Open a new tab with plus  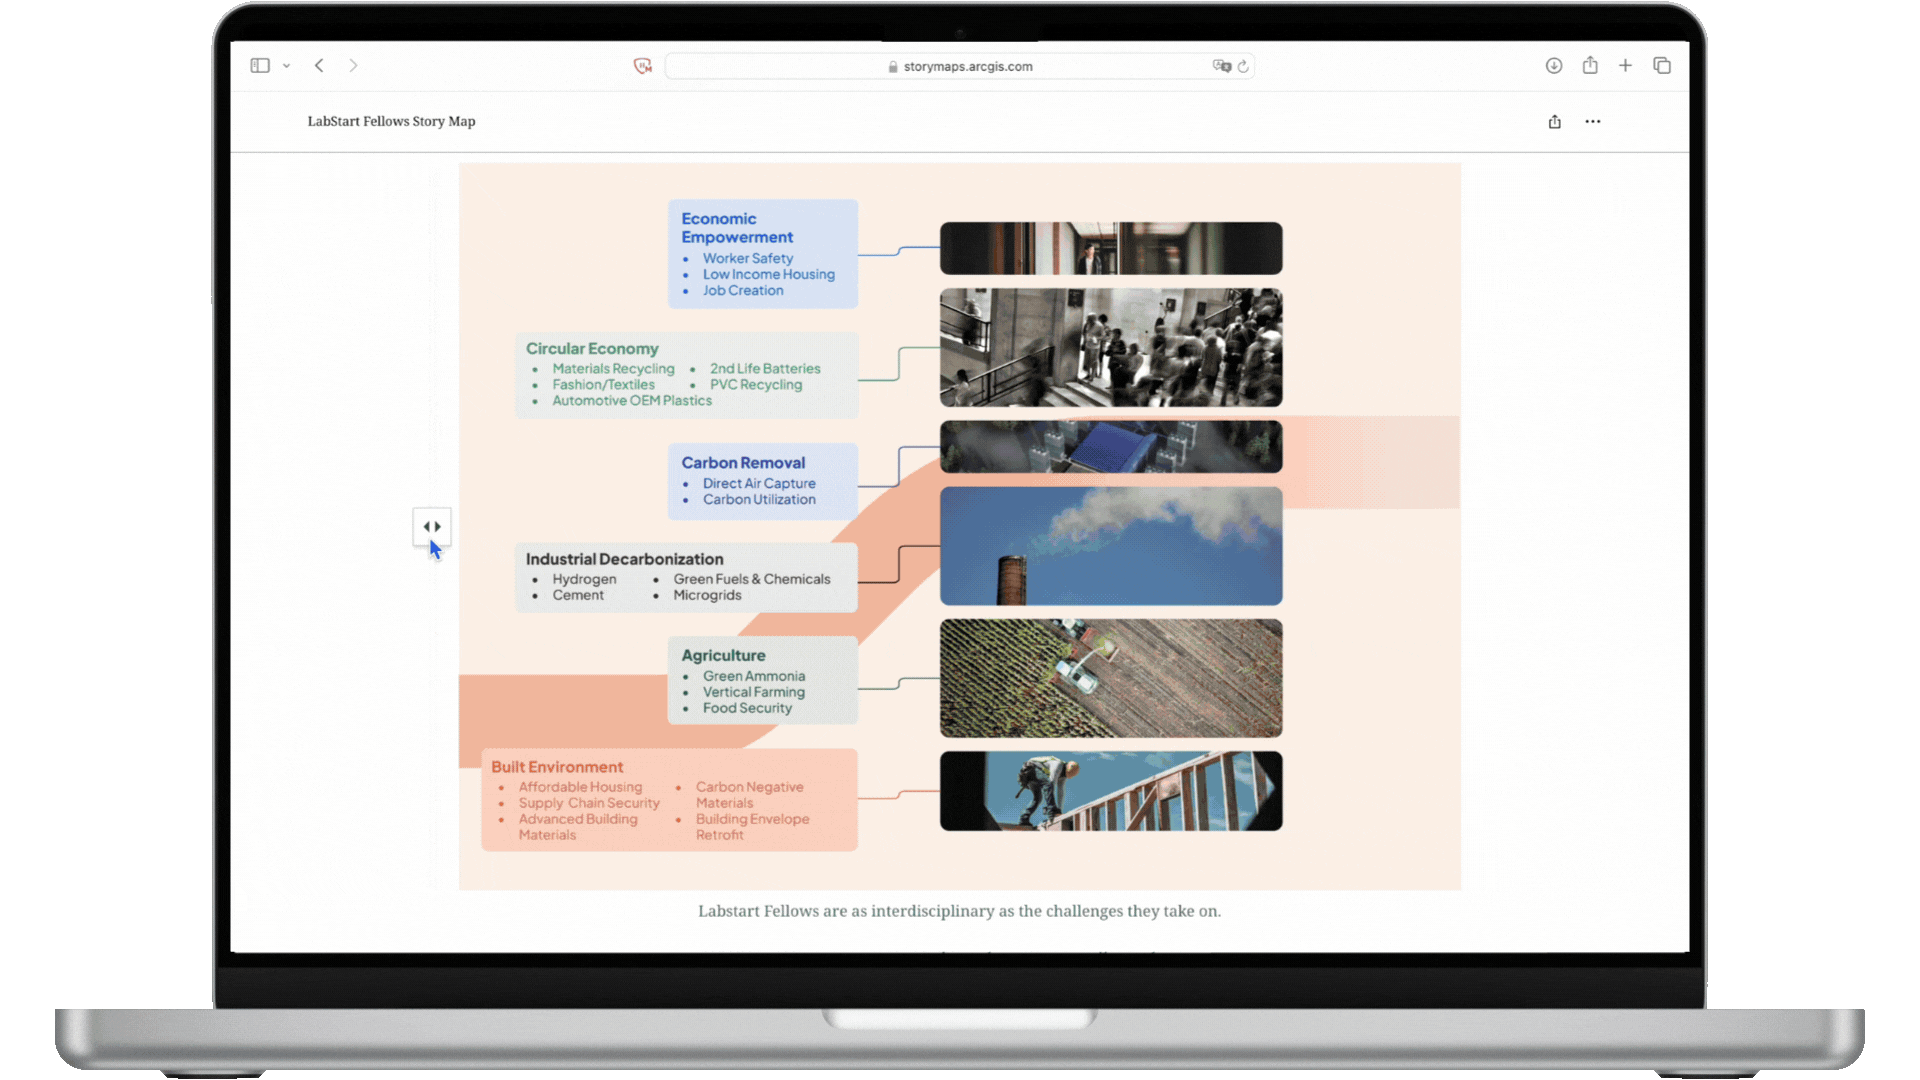click(1626, 66)
